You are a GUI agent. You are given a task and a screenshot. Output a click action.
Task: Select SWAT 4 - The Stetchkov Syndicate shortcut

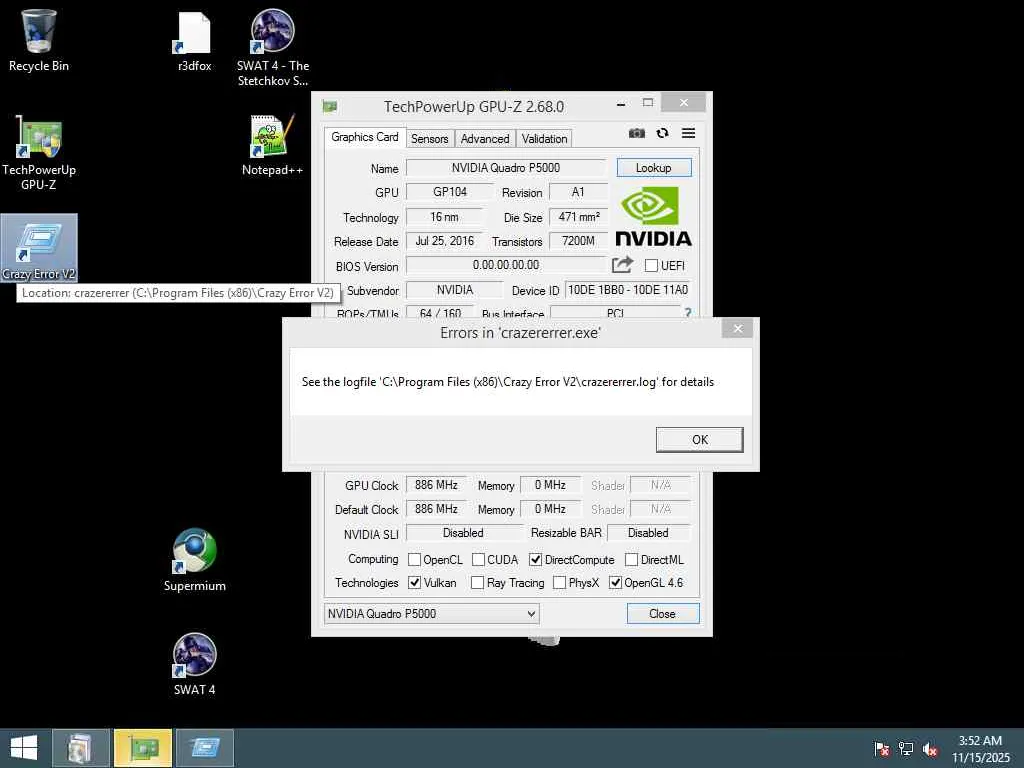coord(272,47)
